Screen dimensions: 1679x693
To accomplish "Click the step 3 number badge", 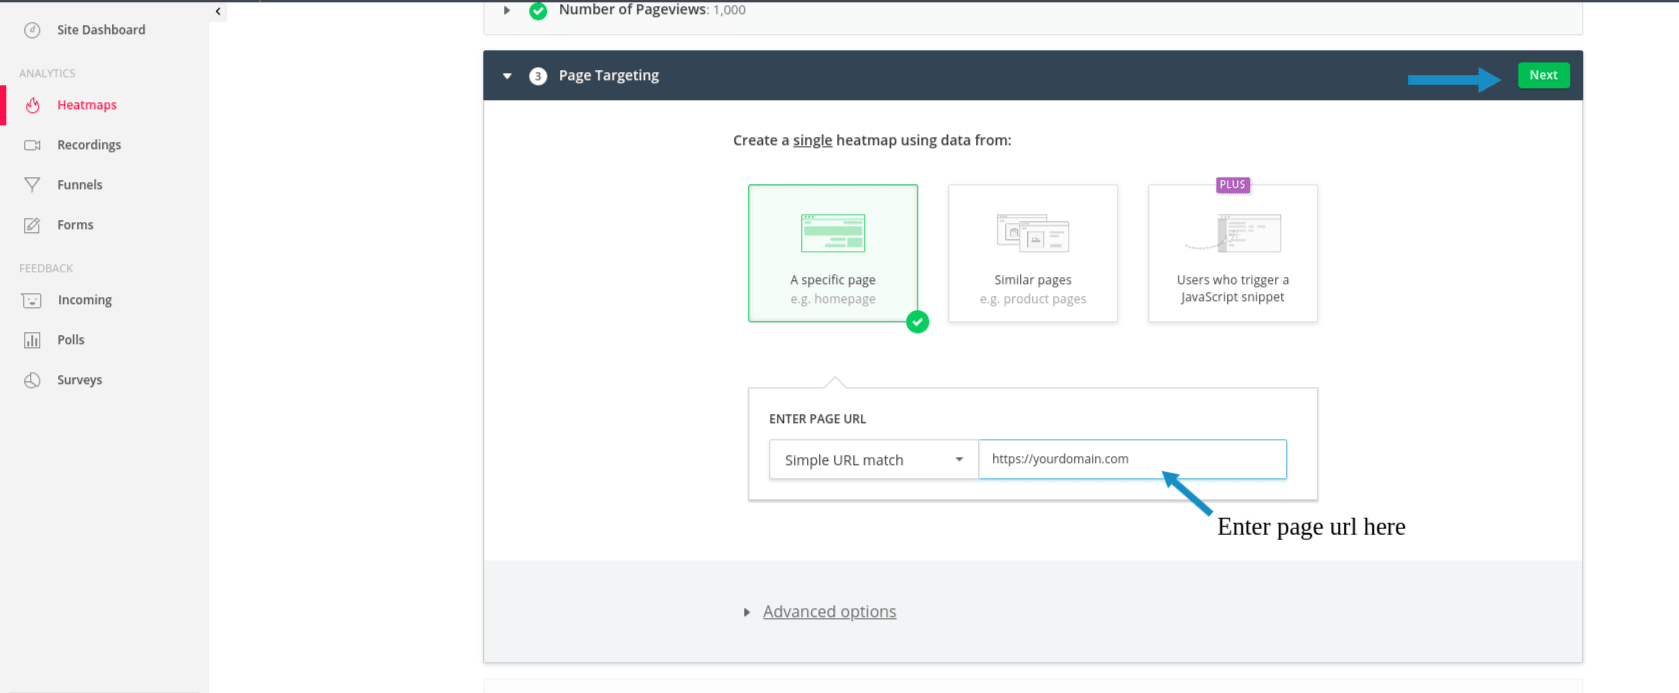I will tap(538, 76).
